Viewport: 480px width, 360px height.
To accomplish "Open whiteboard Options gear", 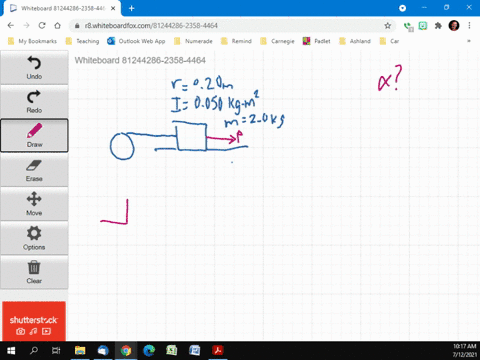I will pos(34,238).
